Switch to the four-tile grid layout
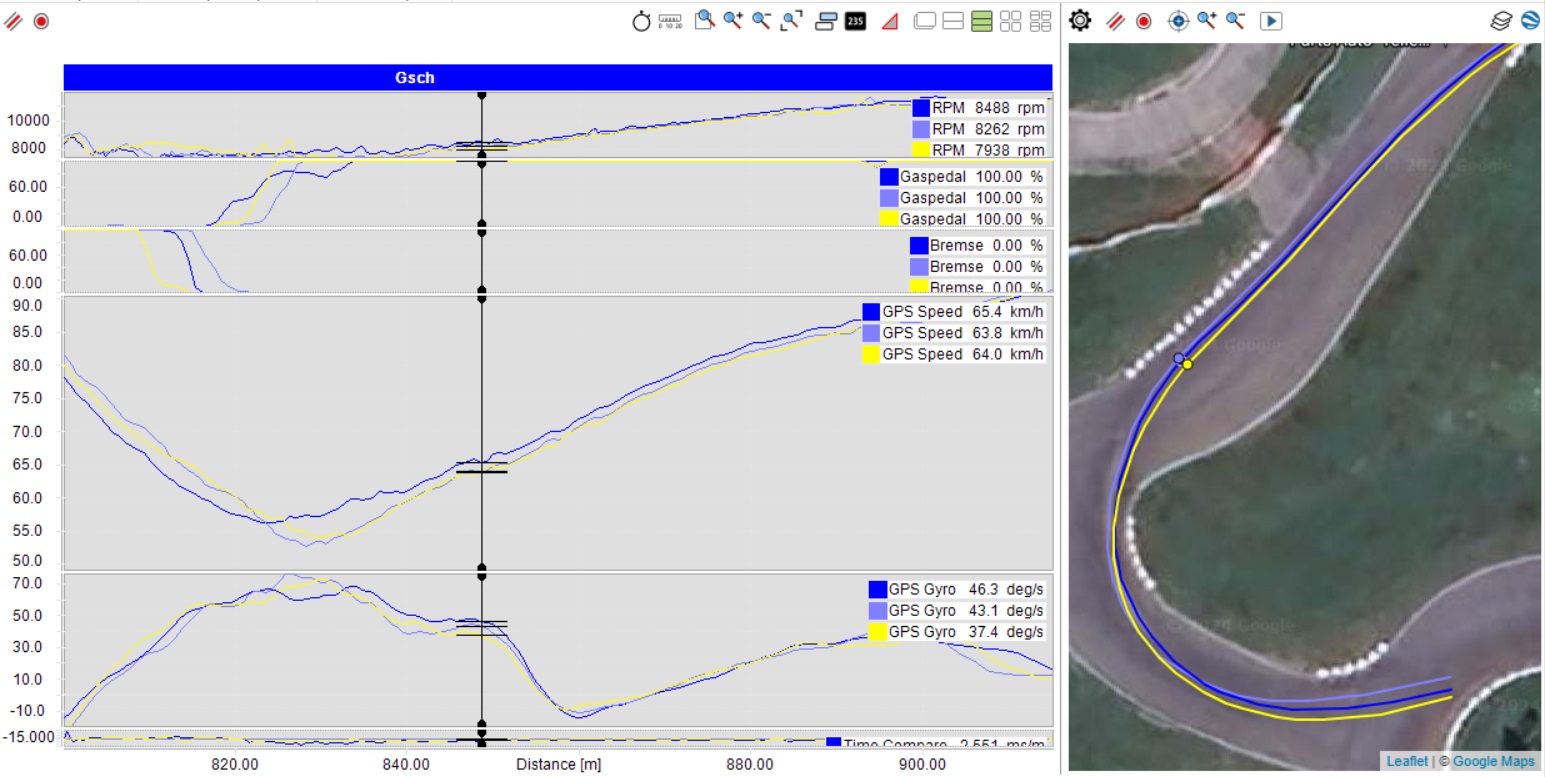Viewport: 1545px width, 777px height. click(x=1011, y=21)
